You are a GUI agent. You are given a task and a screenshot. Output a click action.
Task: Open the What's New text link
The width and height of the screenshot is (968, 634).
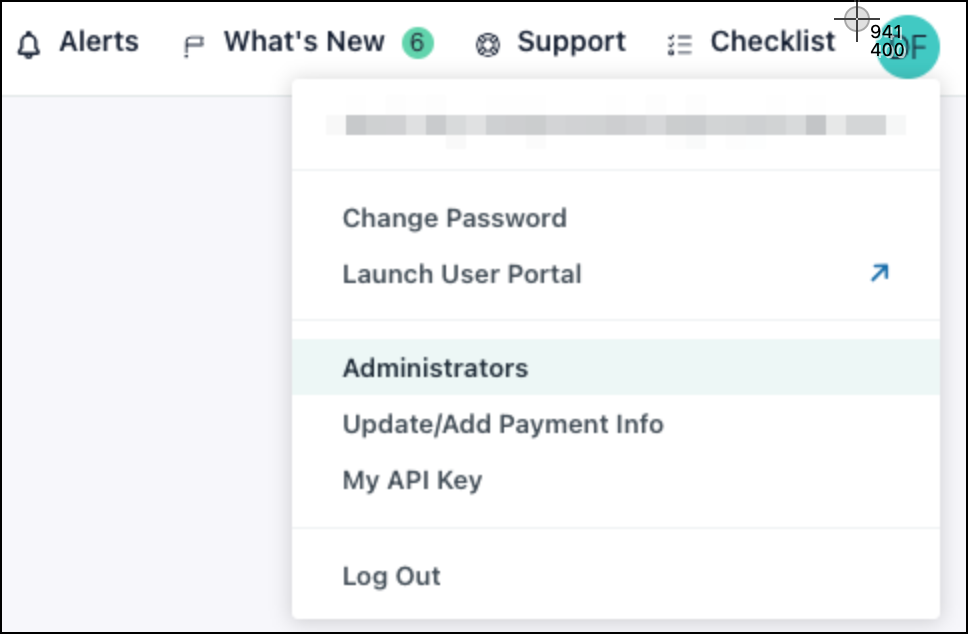click(x=303, y=42)
